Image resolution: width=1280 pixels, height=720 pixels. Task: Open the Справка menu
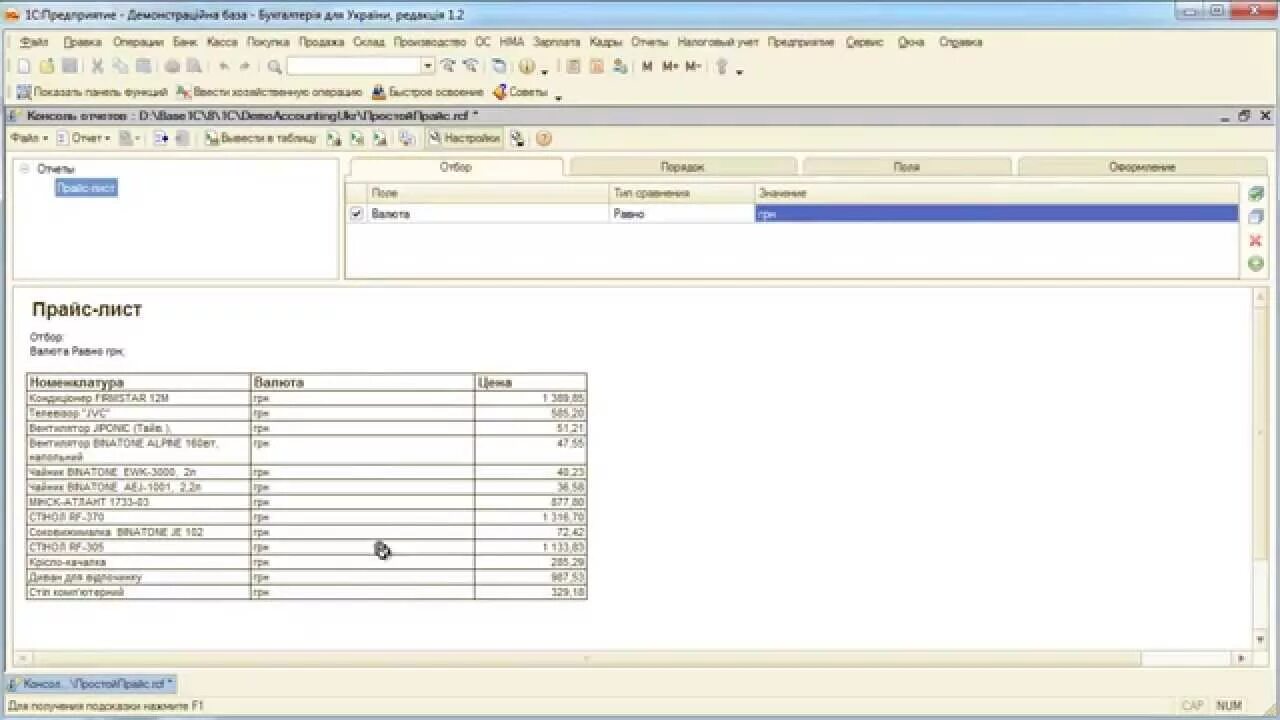click(961, 42)
